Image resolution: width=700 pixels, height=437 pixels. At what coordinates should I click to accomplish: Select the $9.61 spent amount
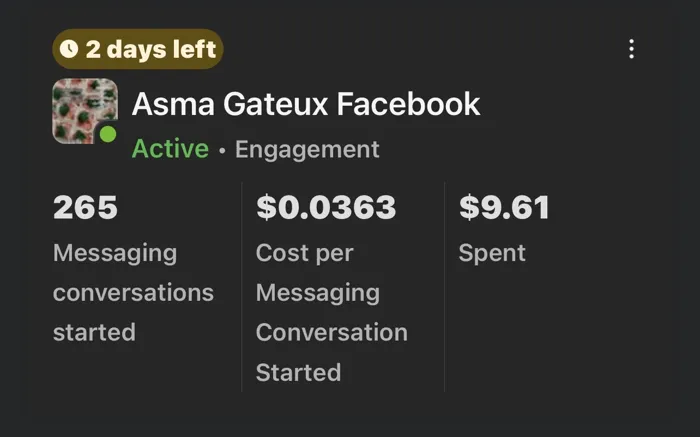(x=504, y=208)
